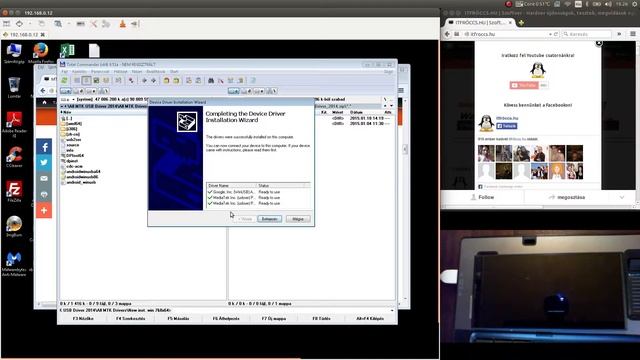Select the CCleaner desktop icon

[x=14, y=157]
